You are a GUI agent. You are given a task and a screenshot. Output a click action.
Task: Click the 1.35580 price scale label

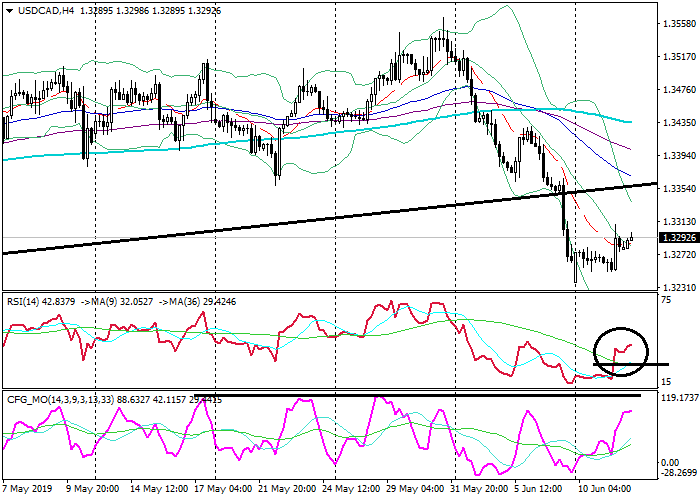coord(678,24)
